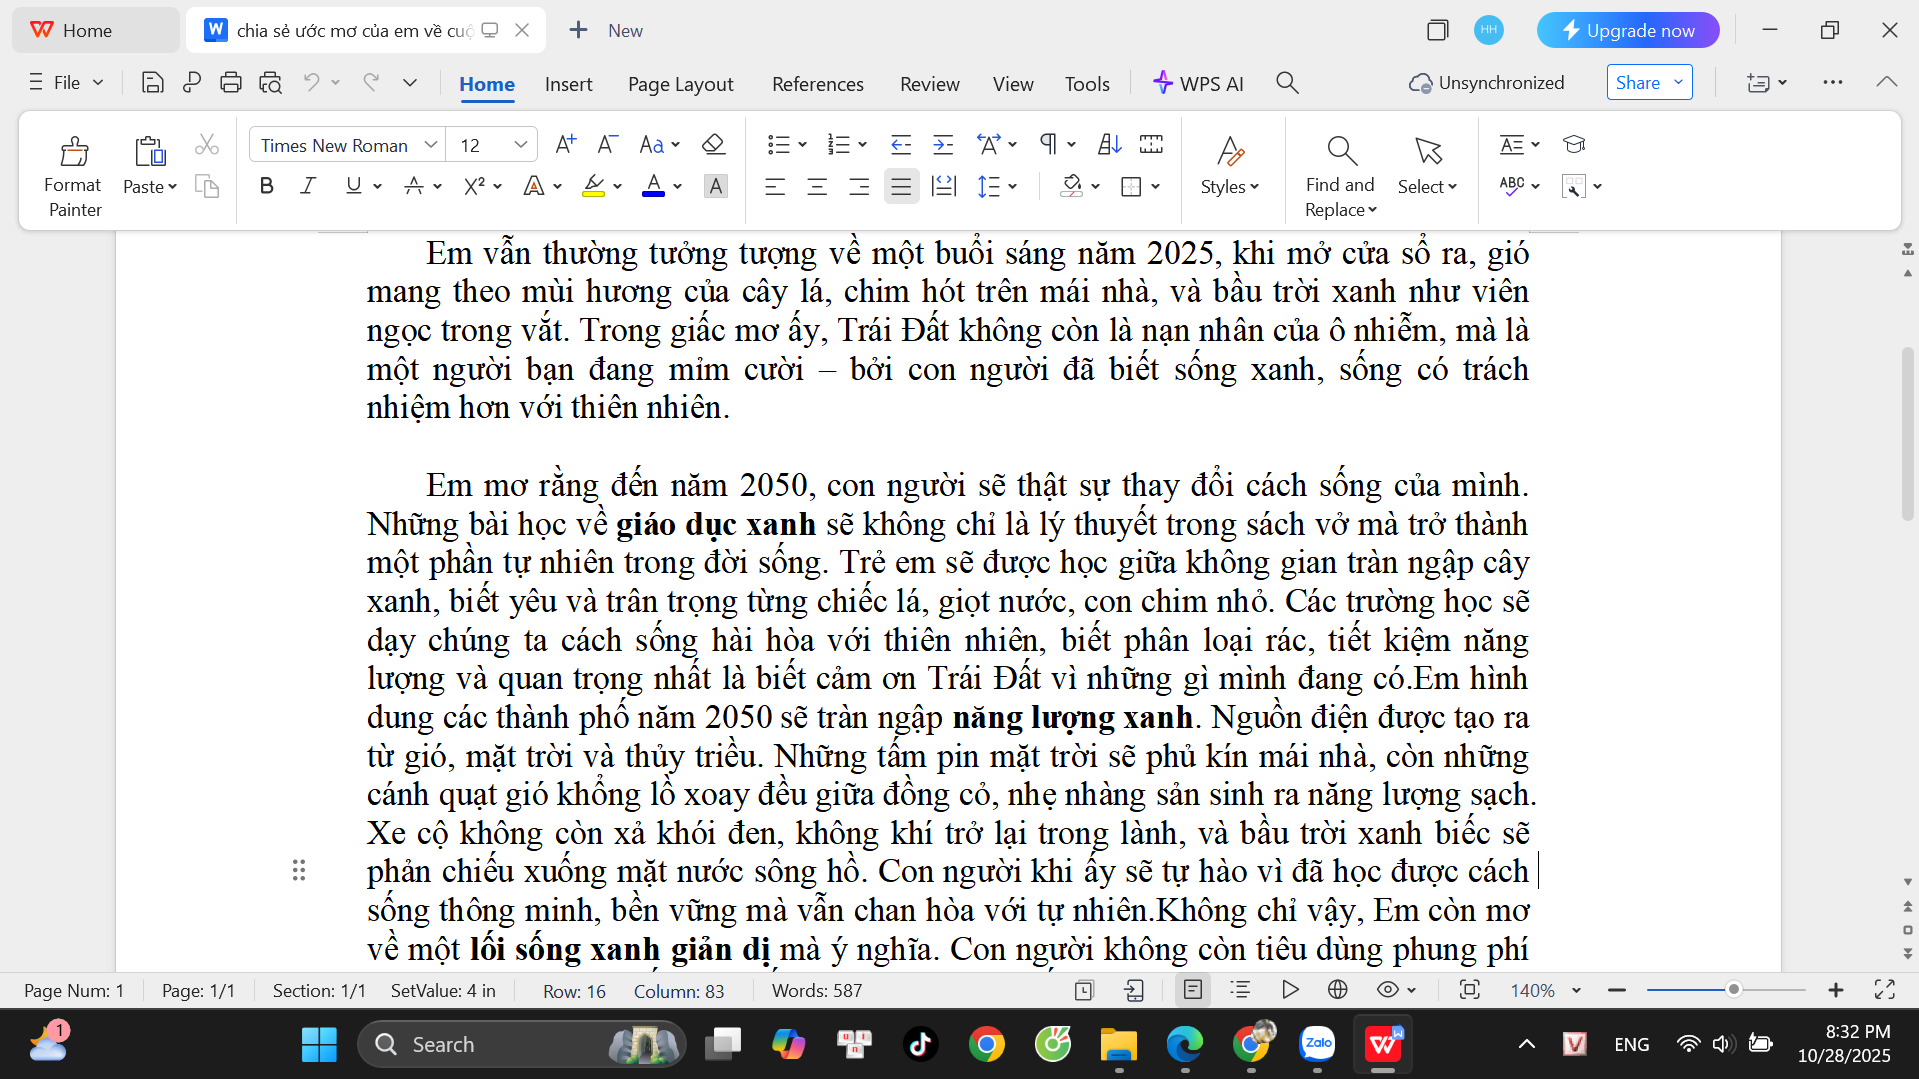
Task: Click the Format Painter icon
Action: [74, 152]
